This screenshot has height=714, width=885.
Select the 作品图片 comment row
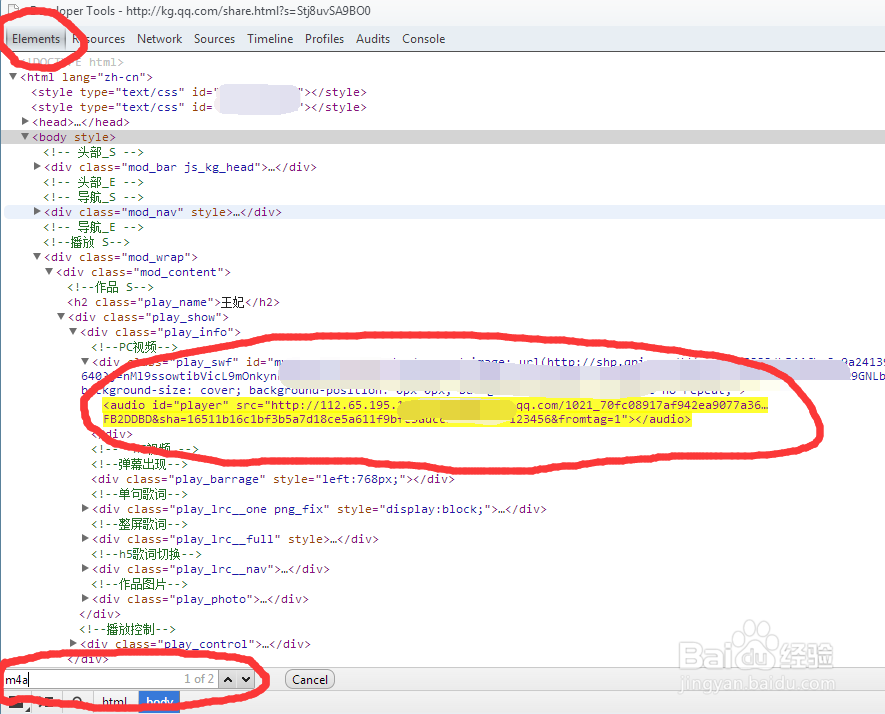click(x=139, y=584)
